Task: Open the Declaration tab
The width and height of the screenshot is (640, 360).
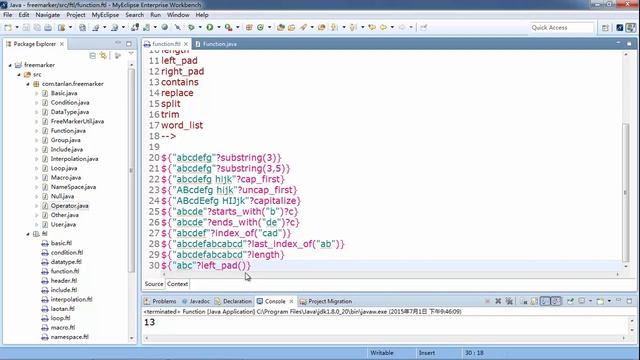Action: (233, 301)
